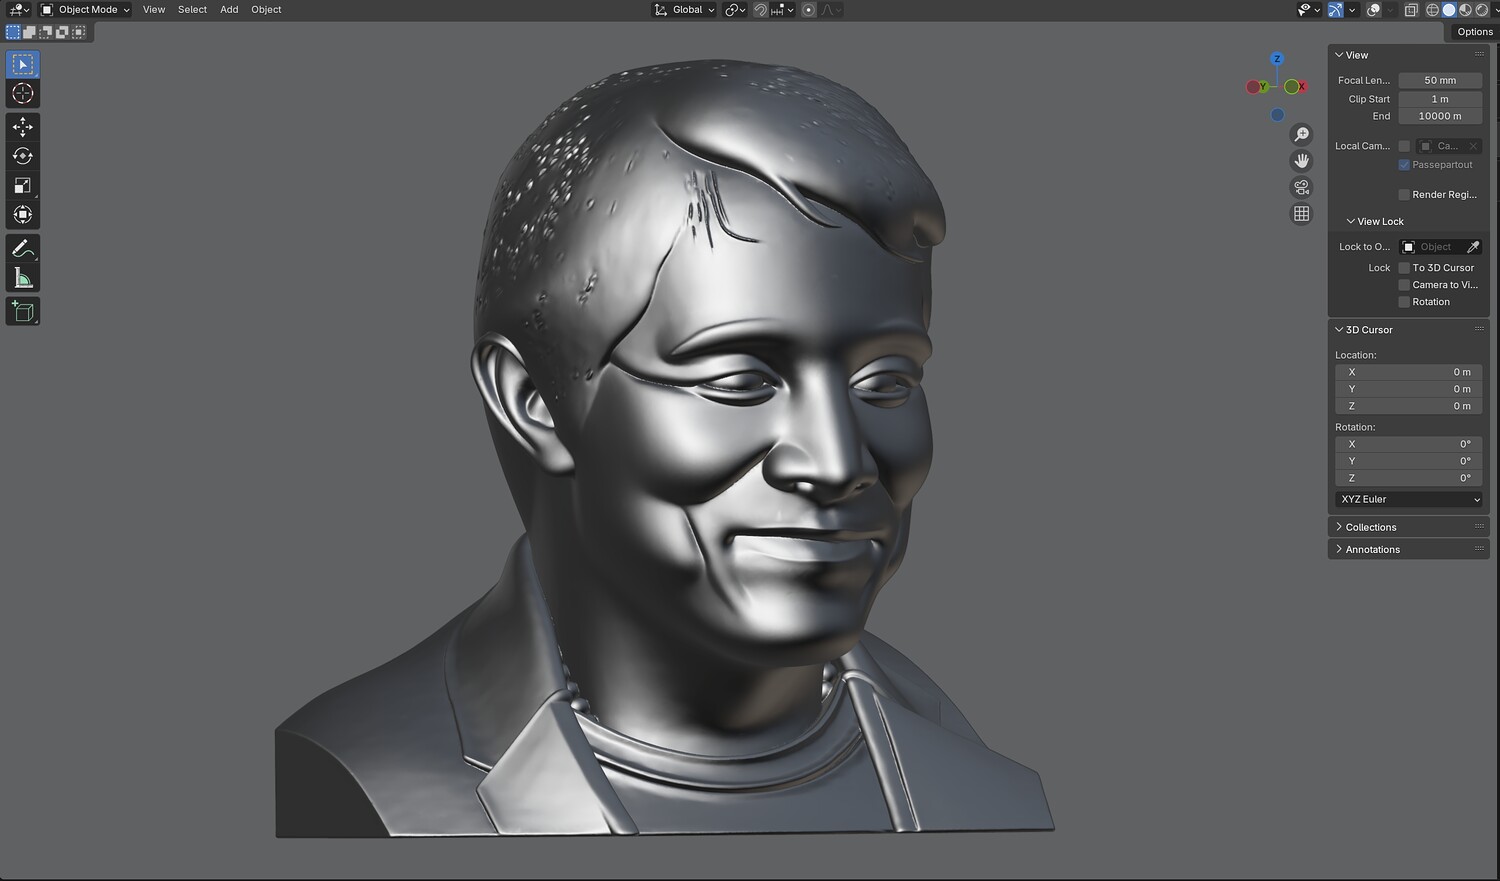The width and height of the screenshot is (1500, 881).
Task: Uncheck the Passepartout checkbox
Action: click(x=1404, y=165)
